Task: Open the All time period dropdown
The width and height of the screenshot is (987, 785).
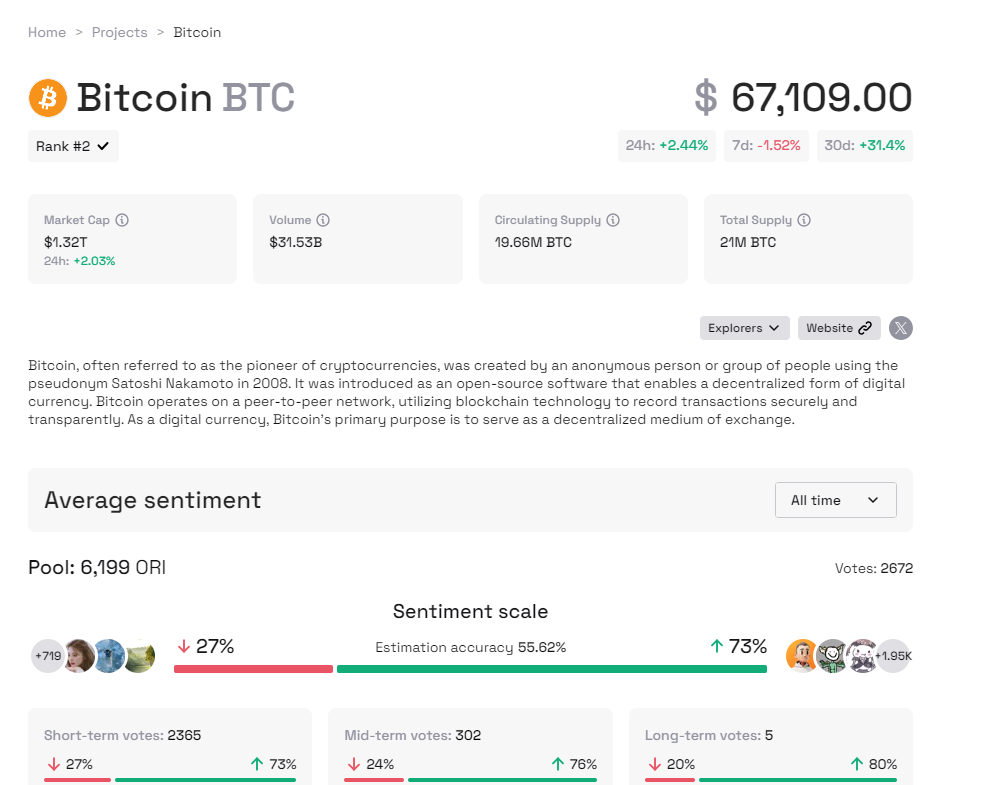Action: [835, 500]
